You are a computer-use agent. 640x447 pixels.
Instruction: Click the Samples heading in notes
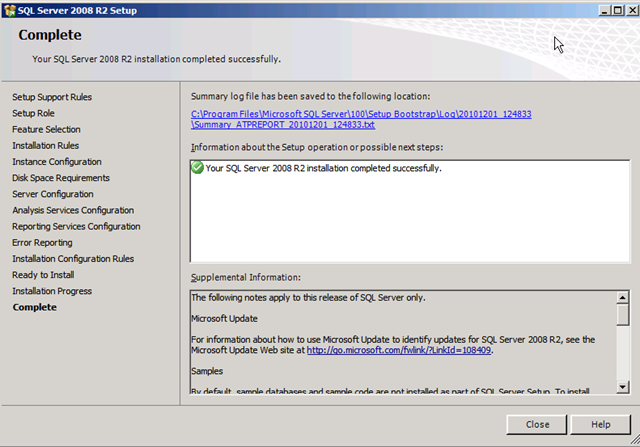coord(207,371)
